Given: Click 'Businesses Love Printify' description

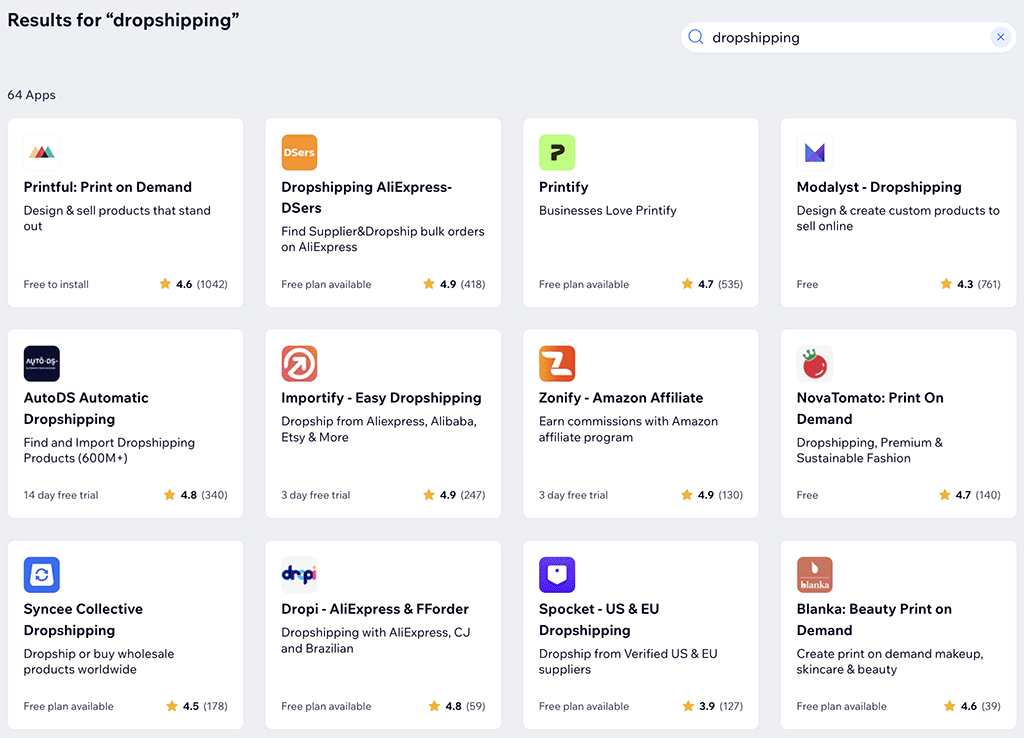Looking at the screenshot, I should click(x=607, y=210).
